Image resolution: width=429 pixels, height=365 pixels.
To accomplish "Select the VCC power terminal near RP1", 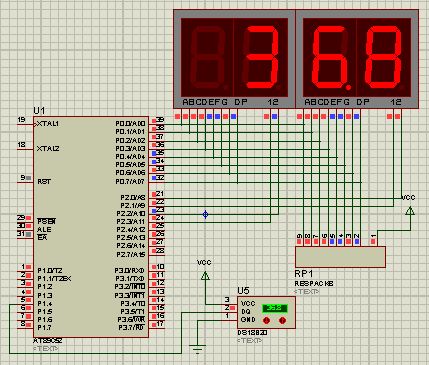I will pyautogui.click(x=410, y=211).
